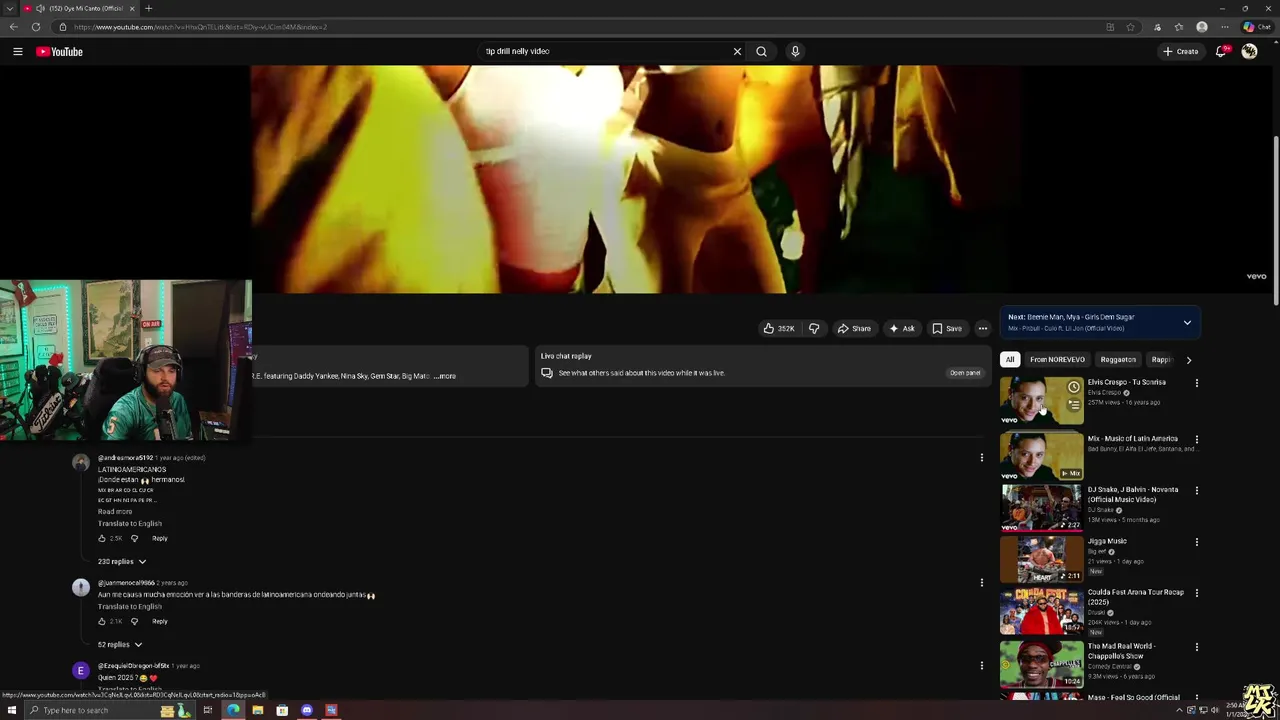Screen dimensions: 1280x720
Task: Open Coulda Fest Arena Tour Recap video
Action: (1042, 611)
